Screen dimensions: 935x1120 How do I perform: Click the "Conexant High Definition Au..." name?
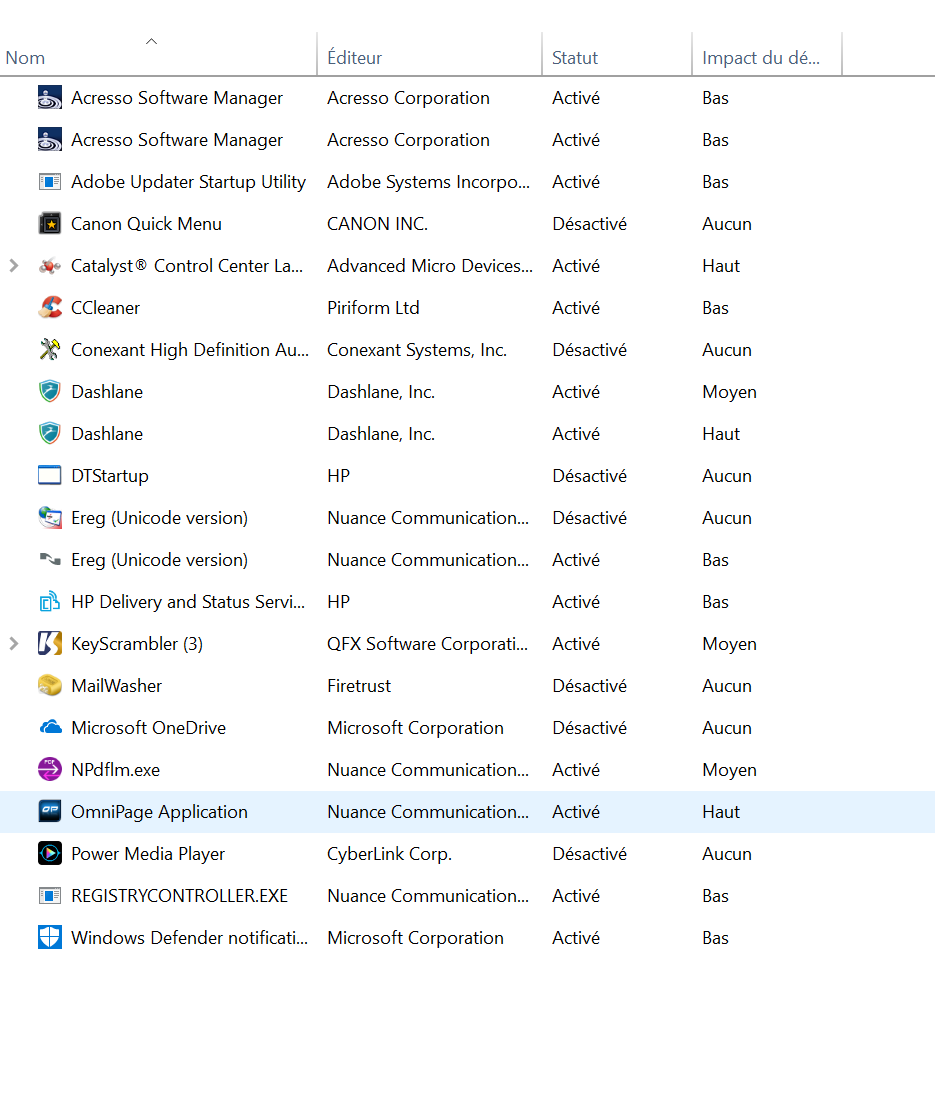pos(190,350)
